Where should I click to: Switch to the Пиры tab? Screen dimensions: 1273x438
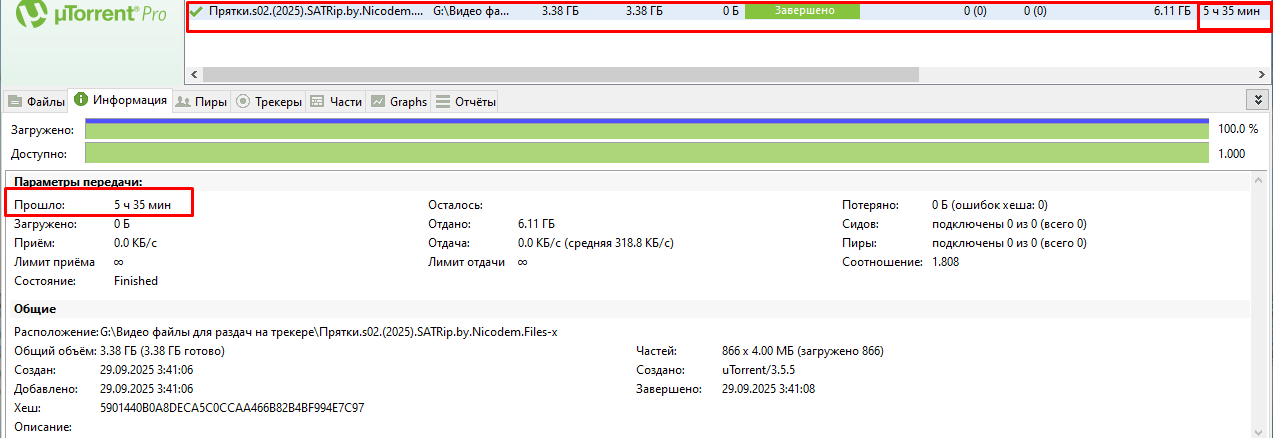(201, 102)
